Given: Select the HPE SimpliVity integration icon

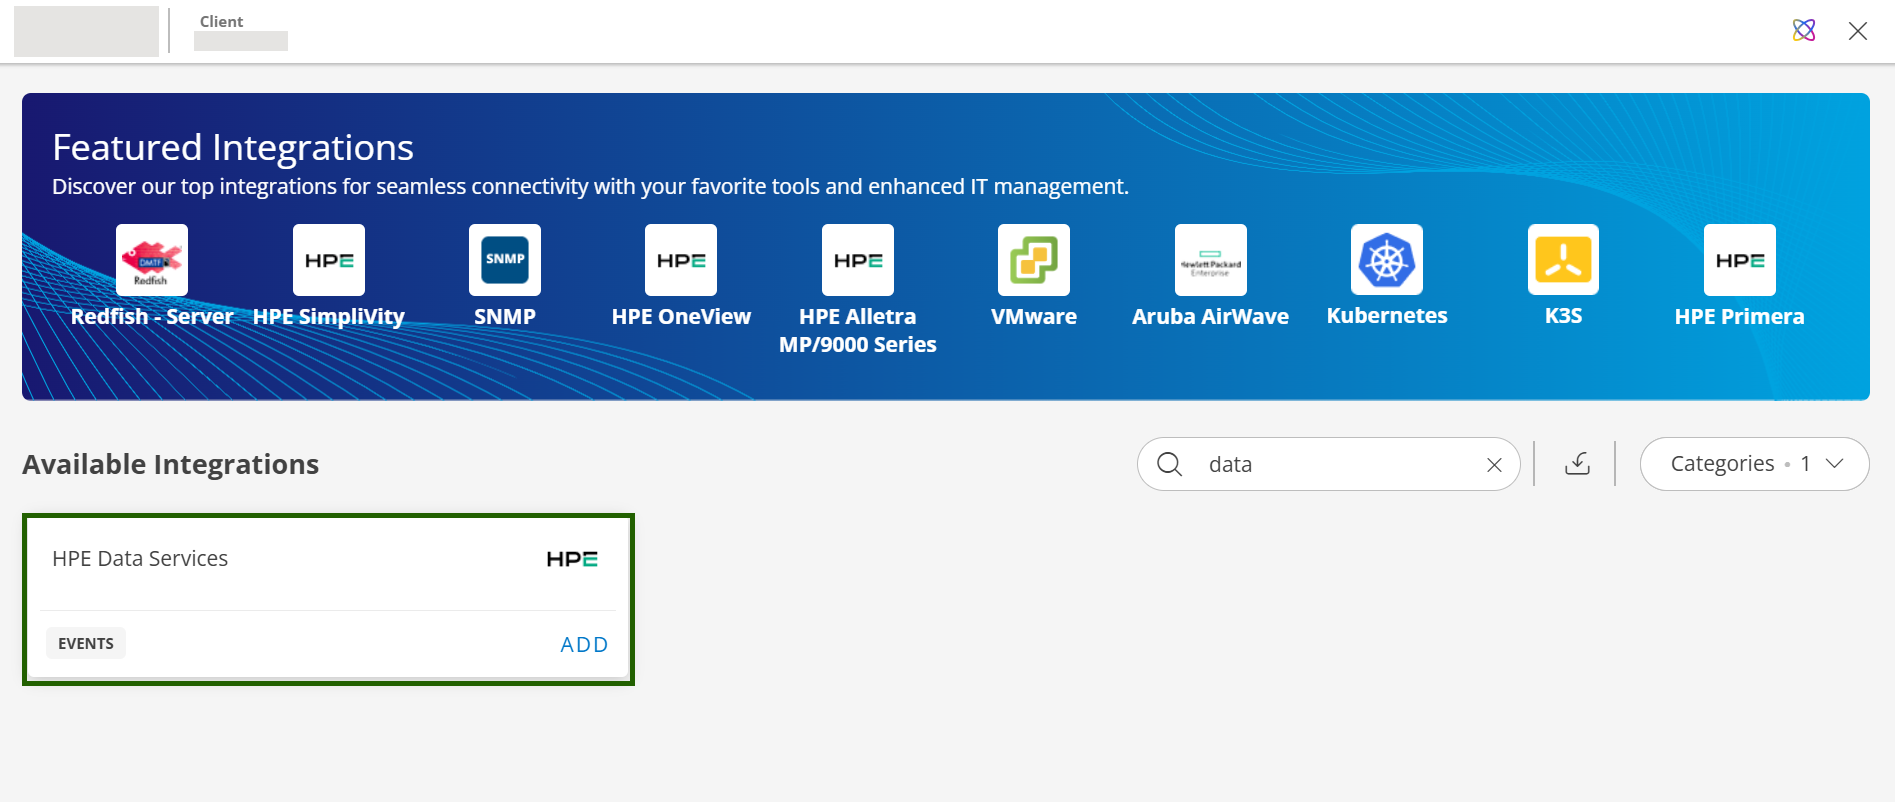Looking at the screenshot, I should coord(329,260).
